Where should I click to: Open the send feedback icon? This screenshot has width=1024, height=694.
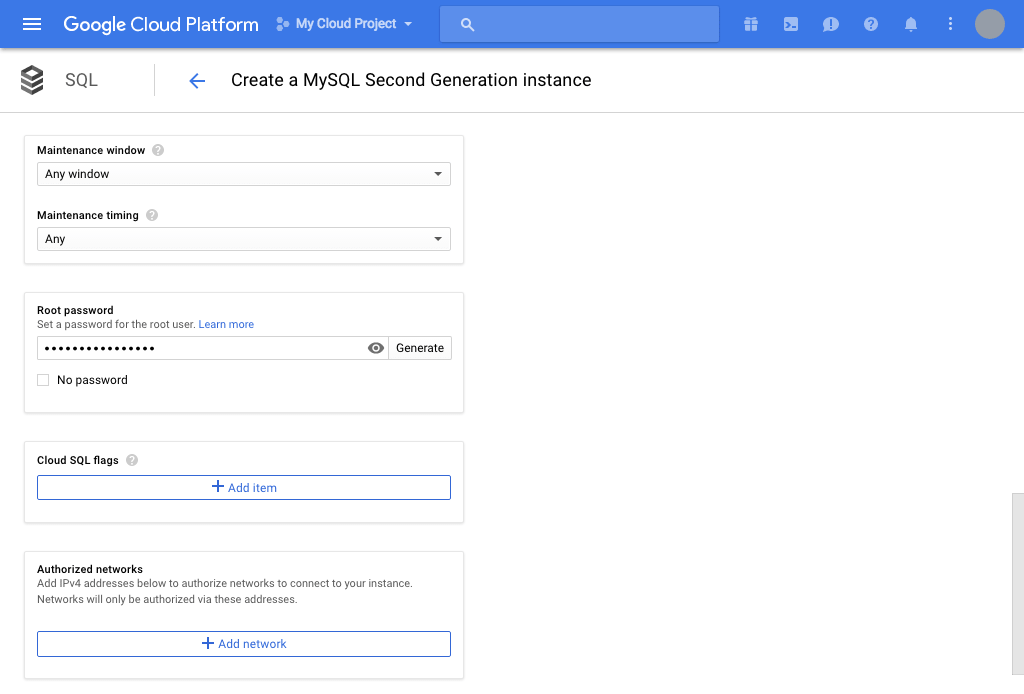(831, 24)
